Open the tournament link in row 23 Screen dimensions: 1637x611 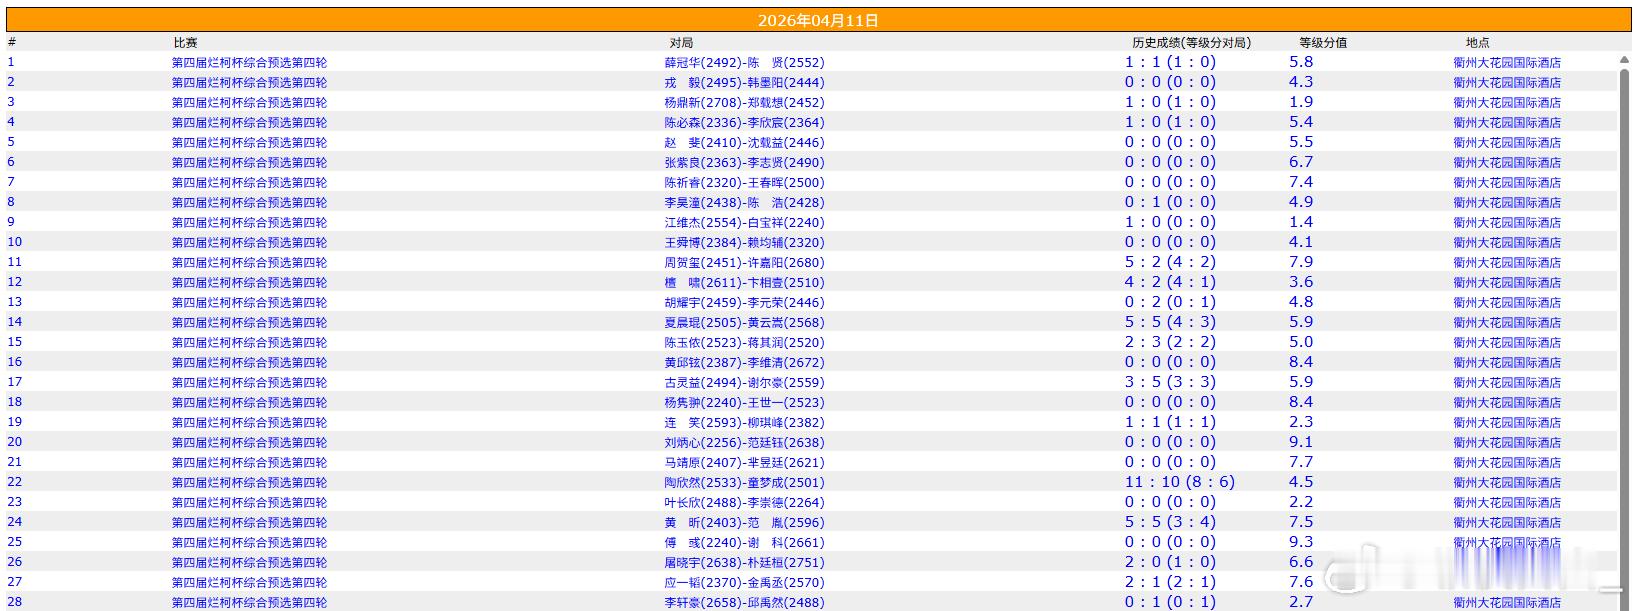(249, 502)
